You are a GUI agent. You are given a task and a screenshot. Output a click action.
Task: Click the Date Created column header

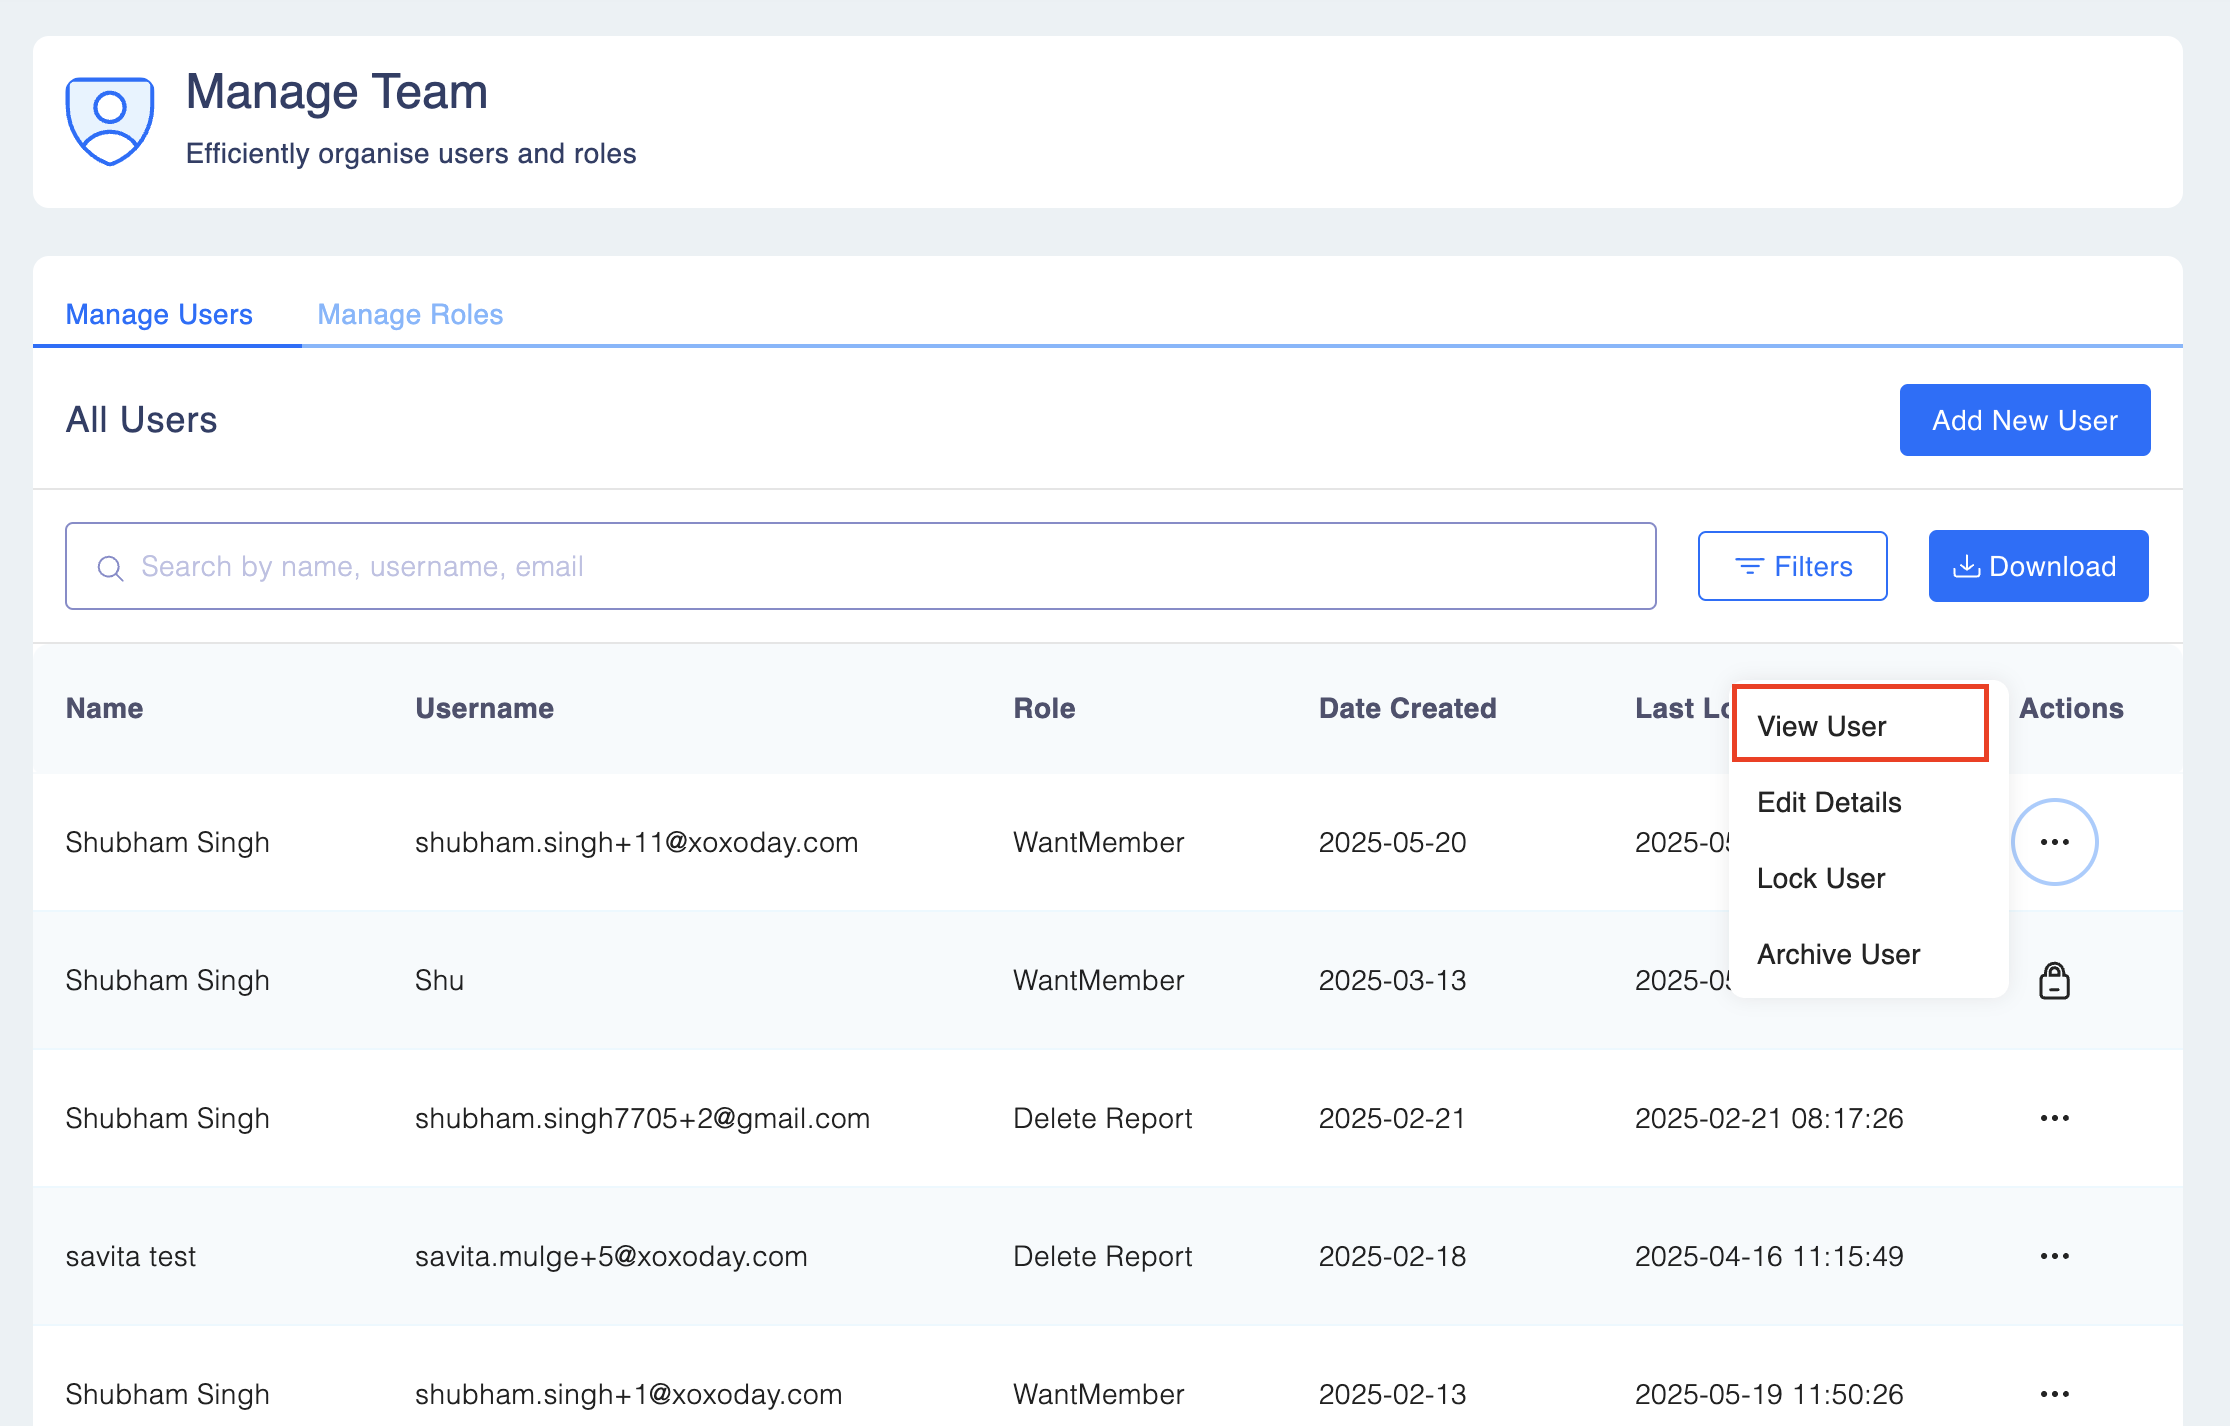[x=1407, y=708]
